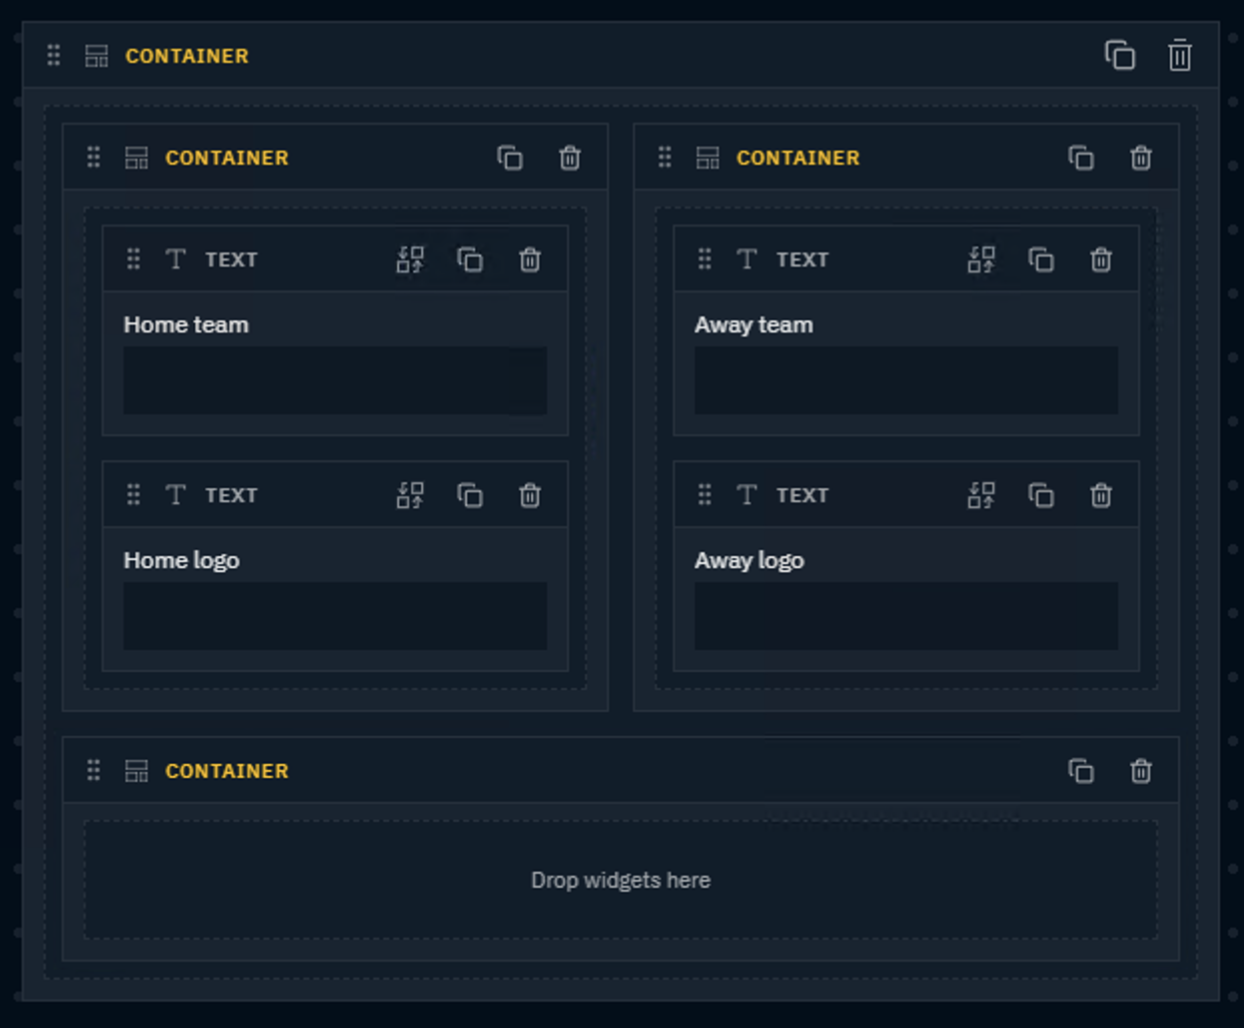
Task: Delete the Away logo text widget
Action: coord(1101,495)
